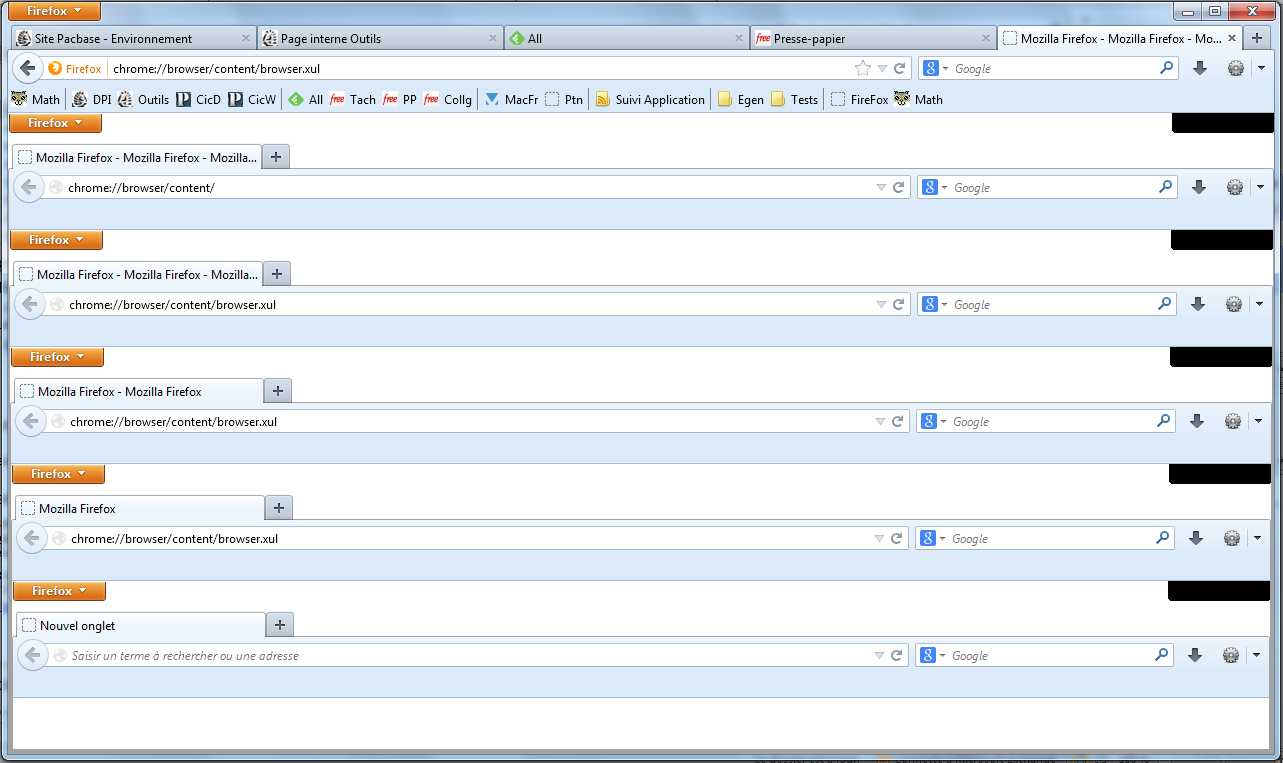This screenshot has width=1283, height=763.
Task: Google engine selector in Nouvel onglet window
Action: click(933, 655)
